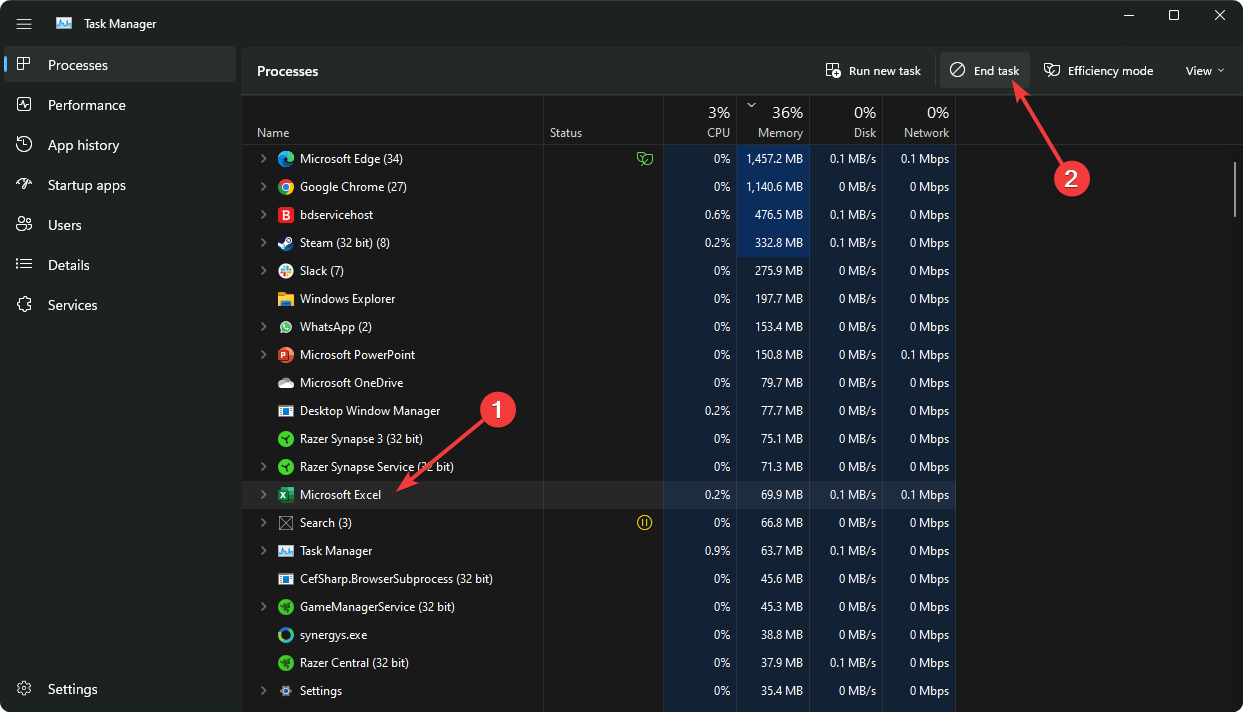This screenshot has height=712, width=1243.
Task: Click the Razer Central icon
Action: [285, 663]
